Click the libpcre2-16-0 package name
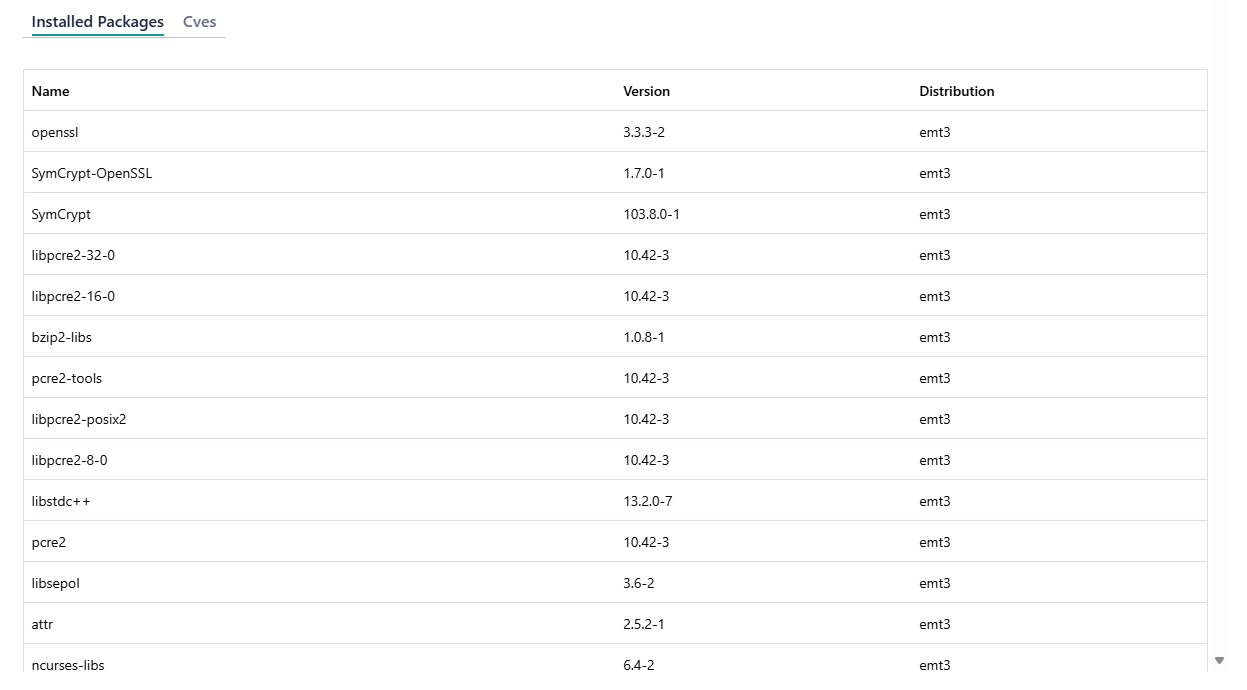The width and height of the screenshot is (1247, 690). 73,296
